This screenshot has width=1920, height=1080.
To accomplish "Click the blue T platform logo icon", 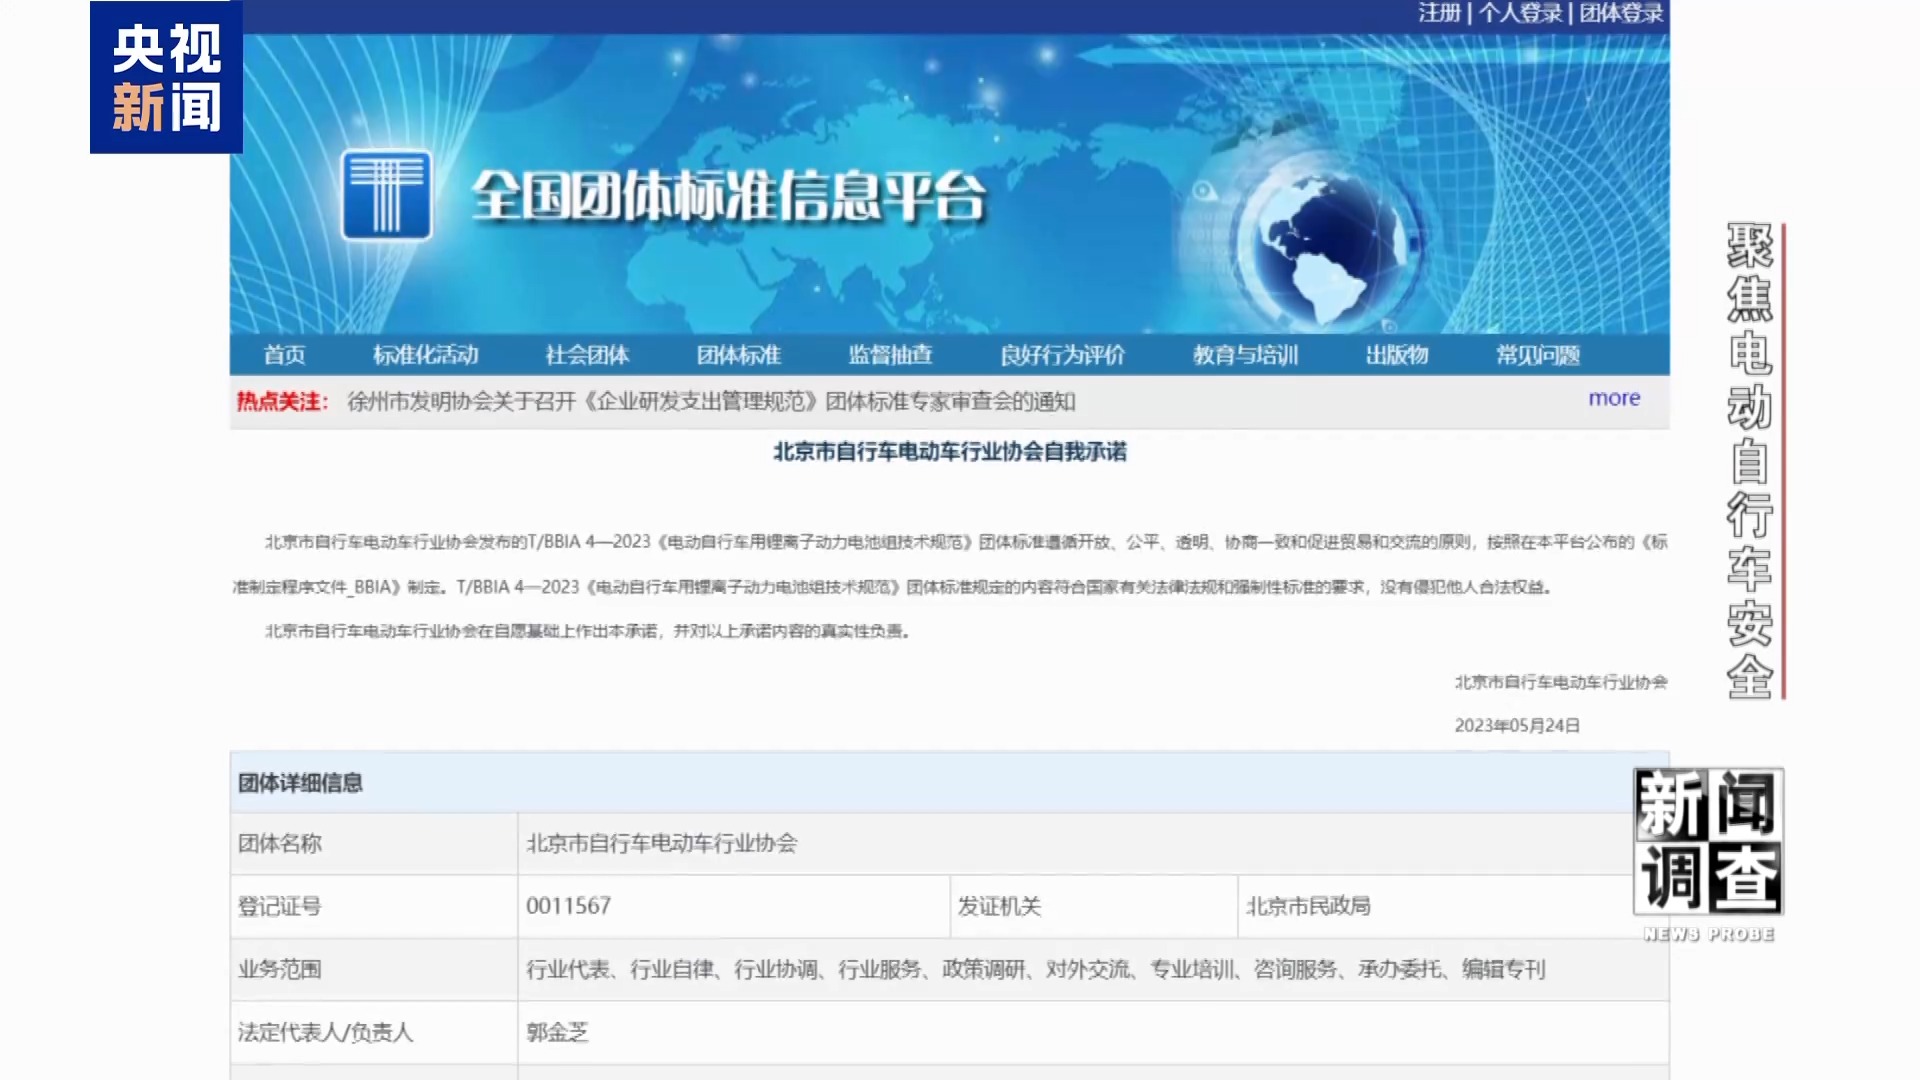I will (x=386, y=195).
